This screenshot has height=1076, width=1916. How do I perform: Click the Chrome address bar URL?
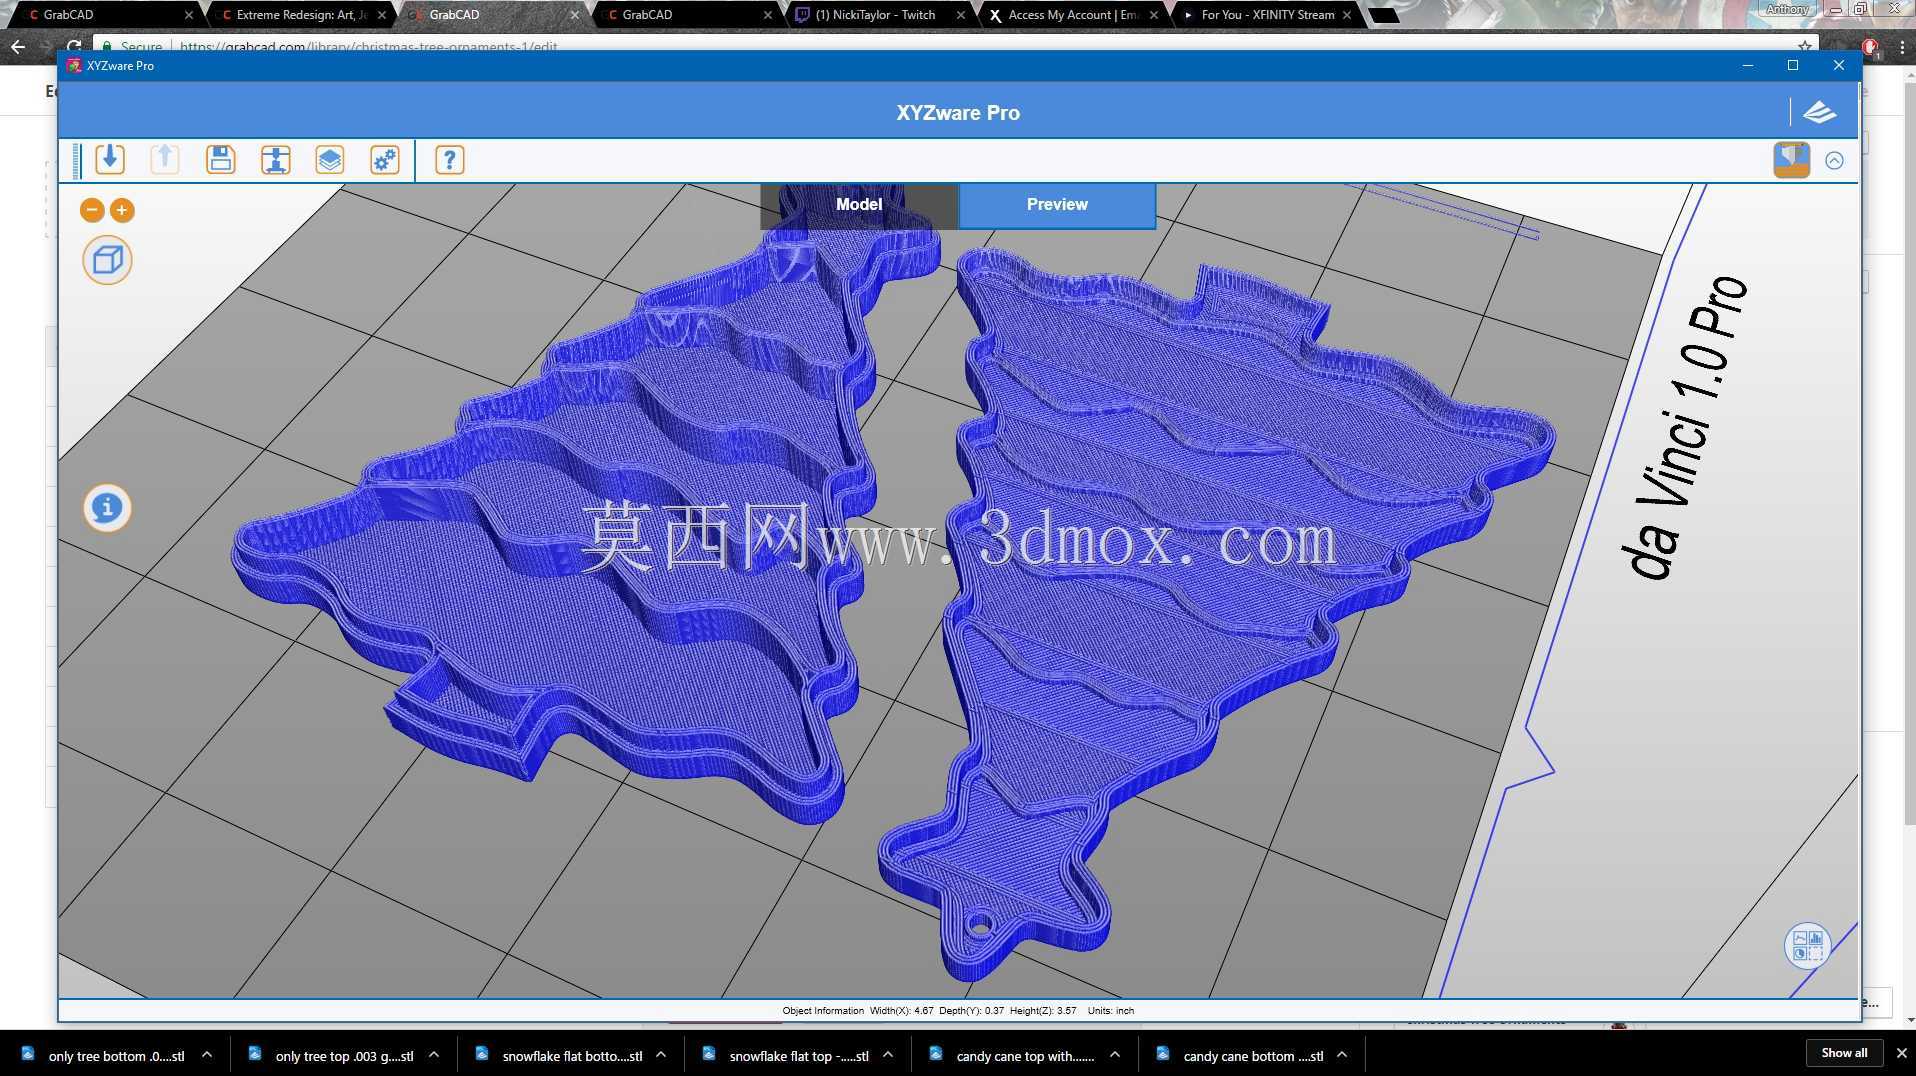(368, 46)
